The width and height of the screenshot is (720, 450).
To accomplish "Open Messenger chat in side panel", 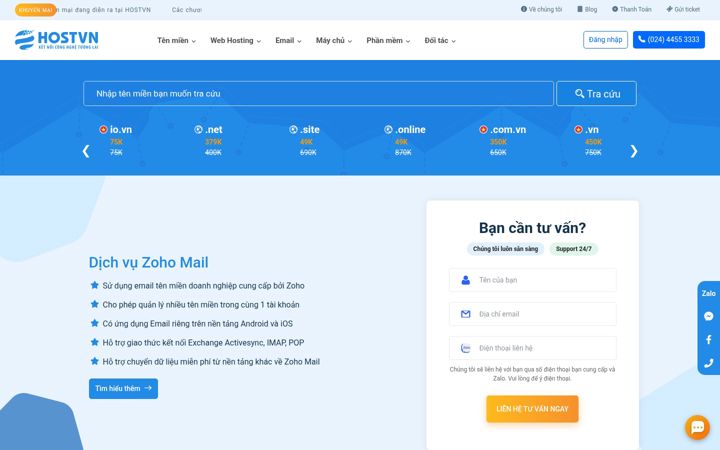I will pos(709,316).
